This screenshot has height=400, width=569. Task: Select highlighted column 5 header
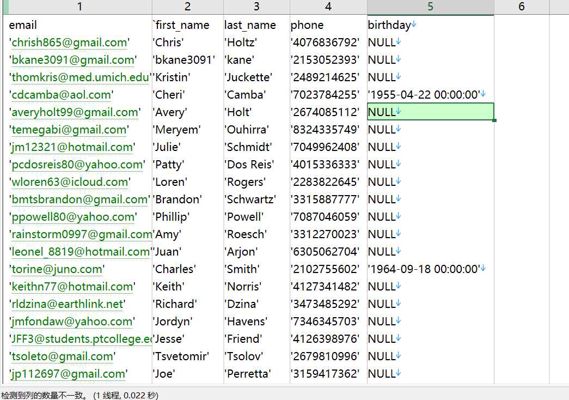tap(430, 7)
